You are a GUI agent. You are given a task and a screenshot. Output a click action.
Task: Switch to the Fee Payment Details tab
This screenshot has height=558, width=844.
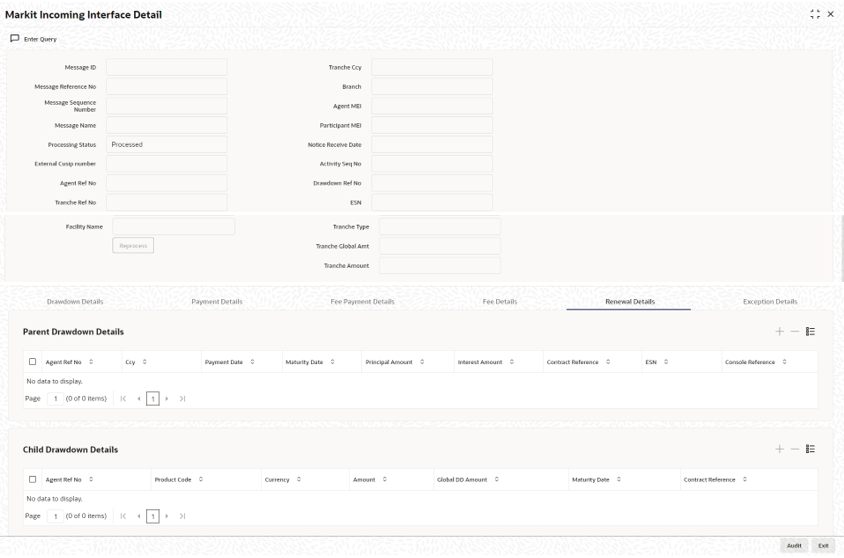pyautogui.click(x=362, y=302)
